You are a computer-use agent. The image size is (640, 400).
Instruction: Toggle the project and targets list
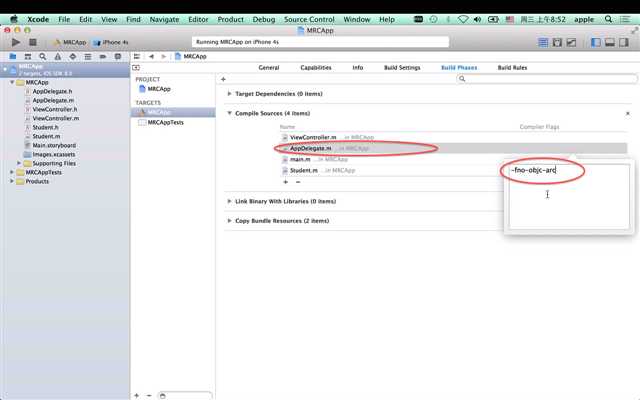pyautogui.click(x=136, y=68)
